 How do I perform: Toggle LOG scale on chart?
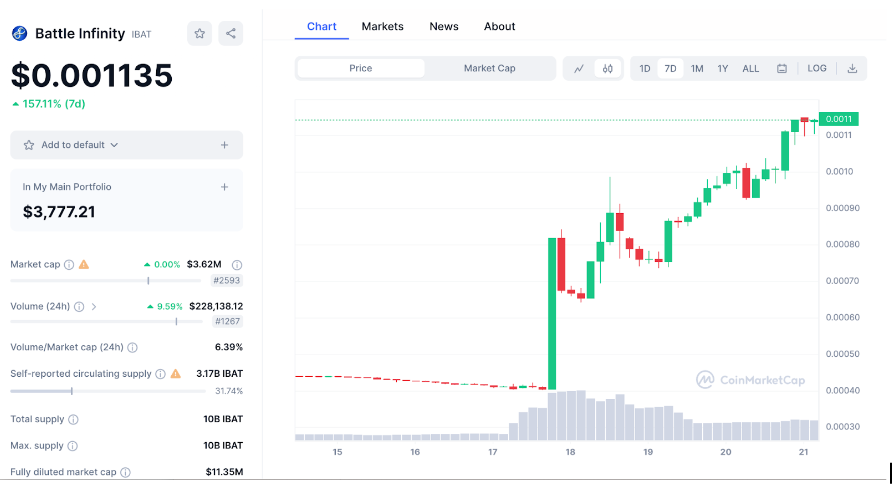point(817,69)
